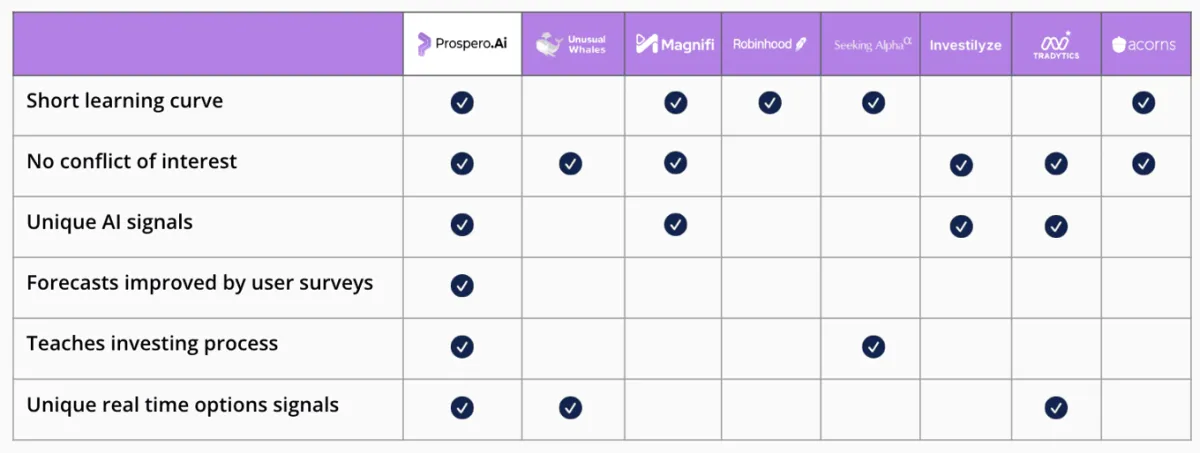Select Forecasts improved by user surveys label
The width and height of the screenshot is (1200, 453).
point(200,283)
